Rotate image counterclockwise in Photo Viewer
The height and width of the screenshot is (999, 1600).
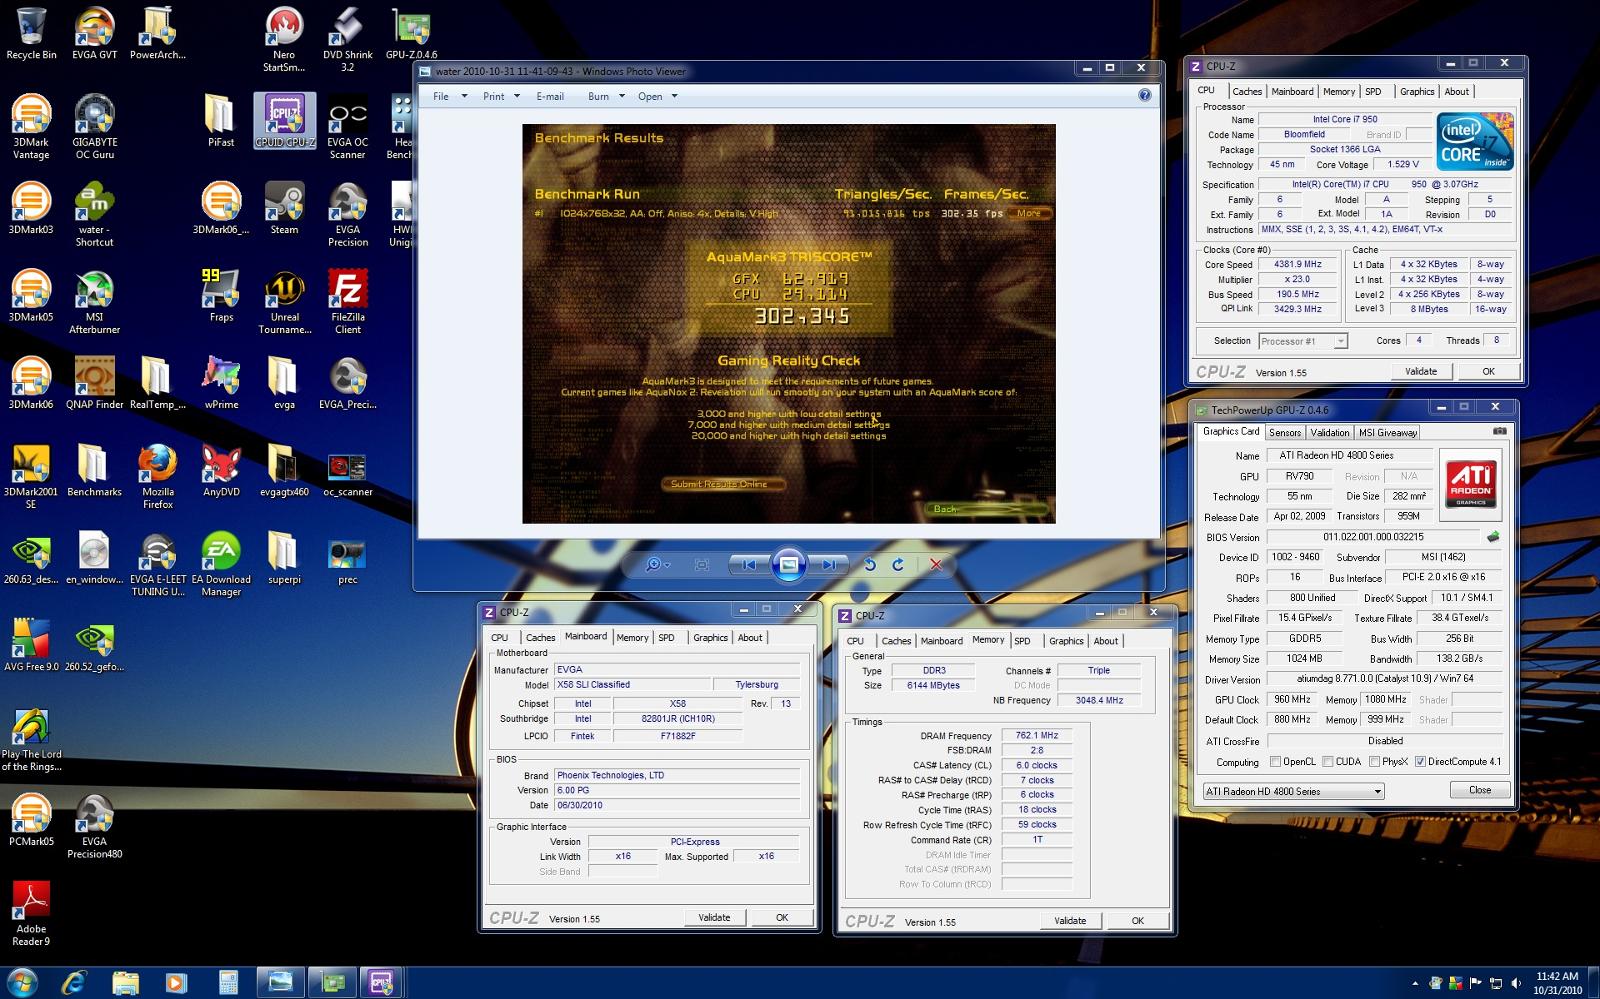[x=869, y=565]
